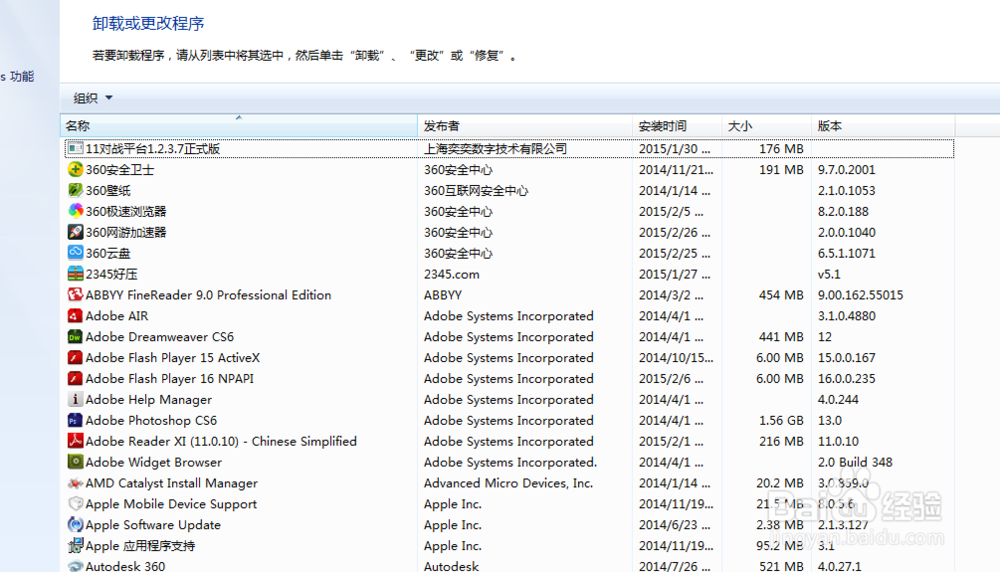
Task: Click the AMD Catalyst Install Manager icon
Action: (75, 483)
